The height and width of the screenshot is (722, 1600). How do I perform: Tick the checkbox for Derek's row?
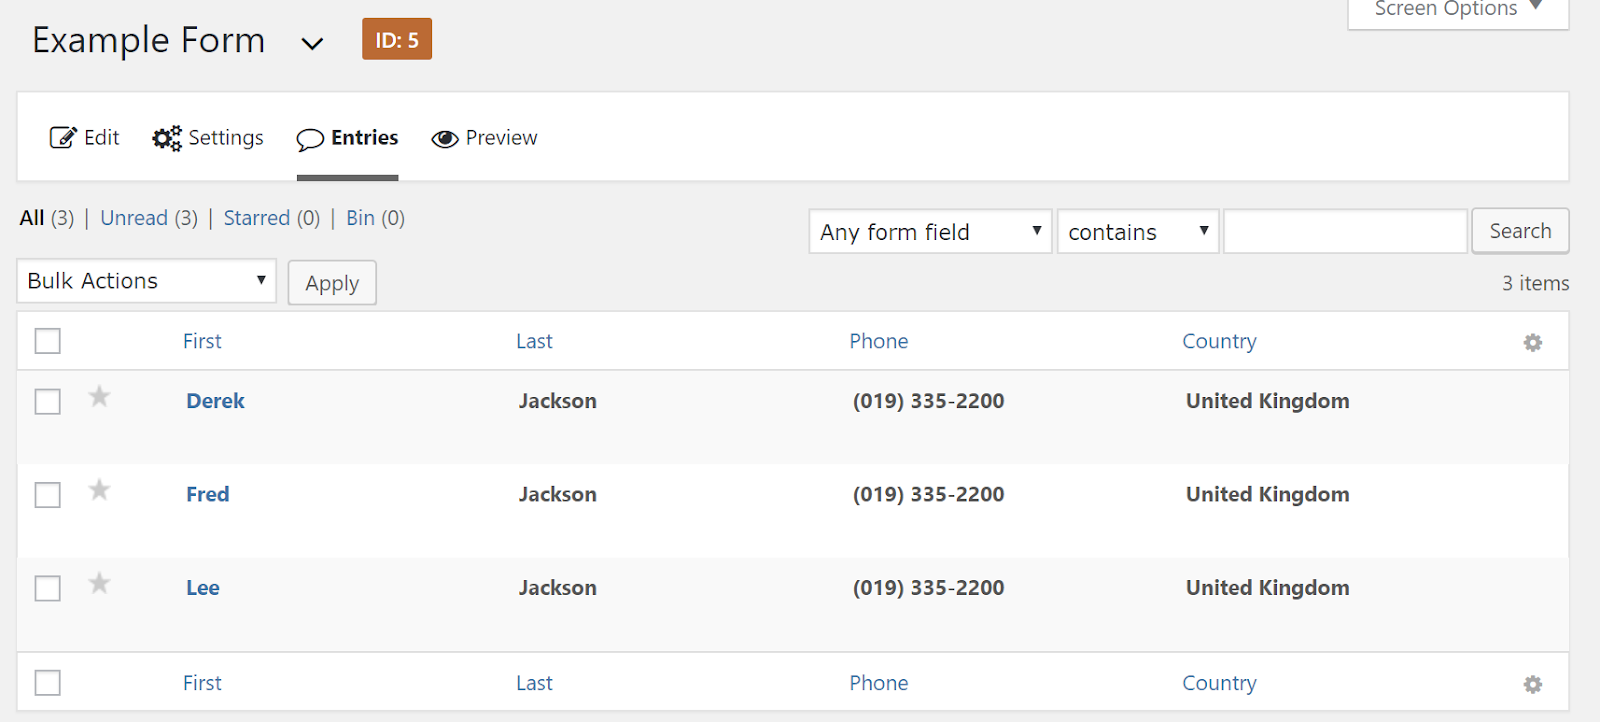coord(48,402)
